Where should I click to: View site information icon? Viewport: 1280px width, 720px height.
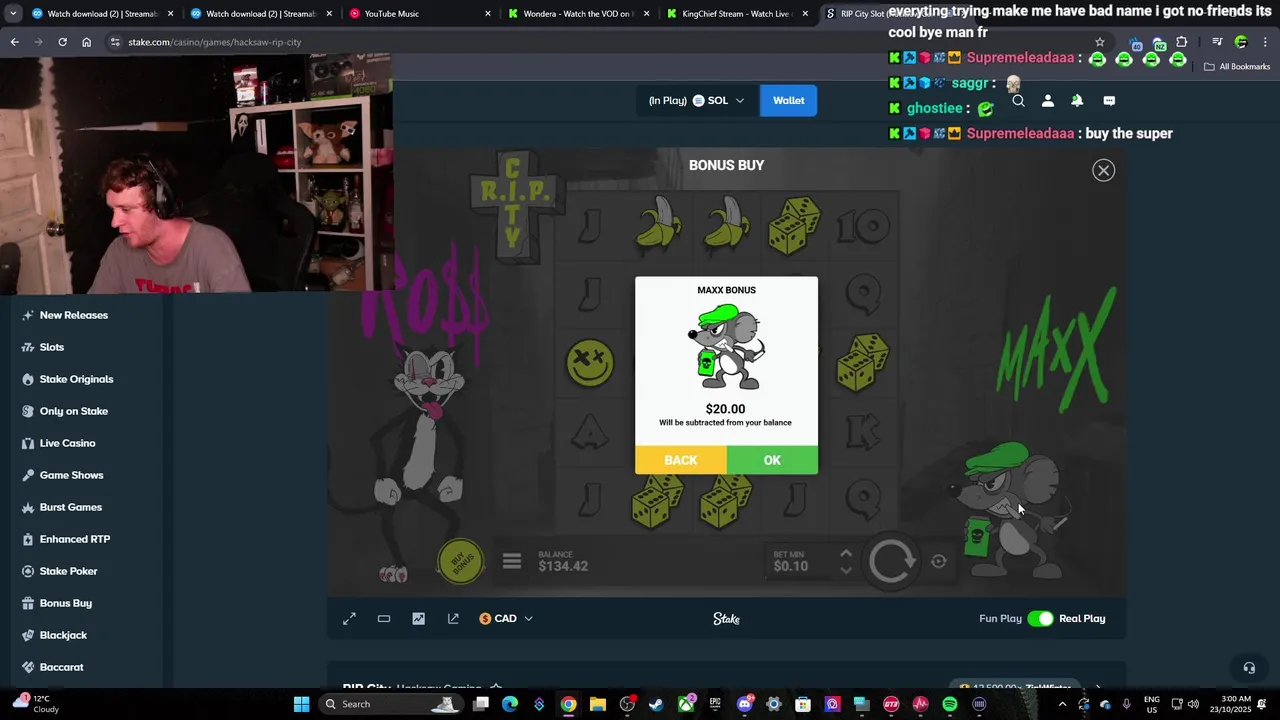(115, 42)
